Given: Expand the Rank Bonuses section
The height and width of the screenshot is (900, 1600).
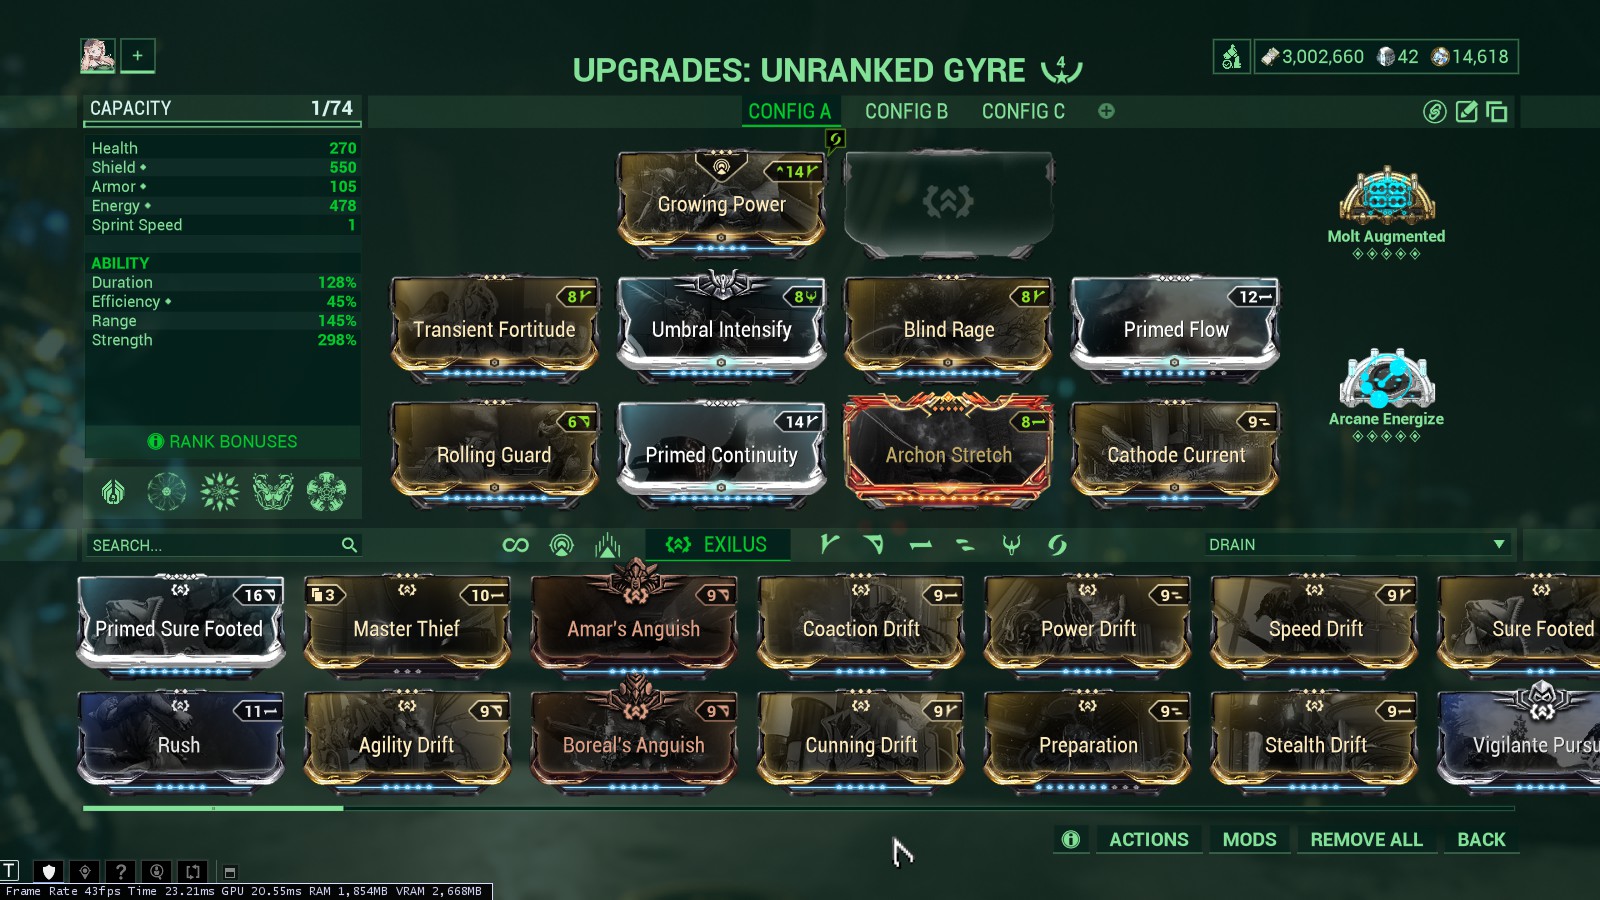Looking at the screenshot, I should click(x=222, y=441).
